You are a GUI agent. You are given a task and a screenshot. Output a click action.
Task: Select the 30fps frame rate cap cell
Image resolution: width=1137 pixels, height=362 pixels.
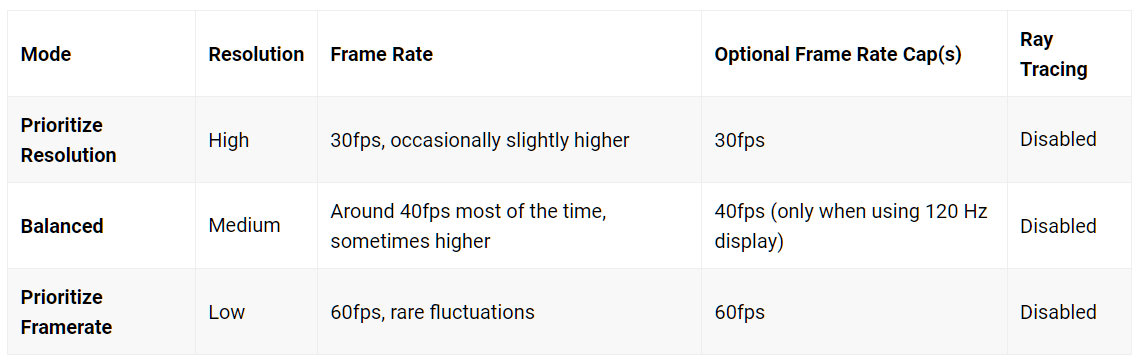pyautogui.click(x=740, y=140)
